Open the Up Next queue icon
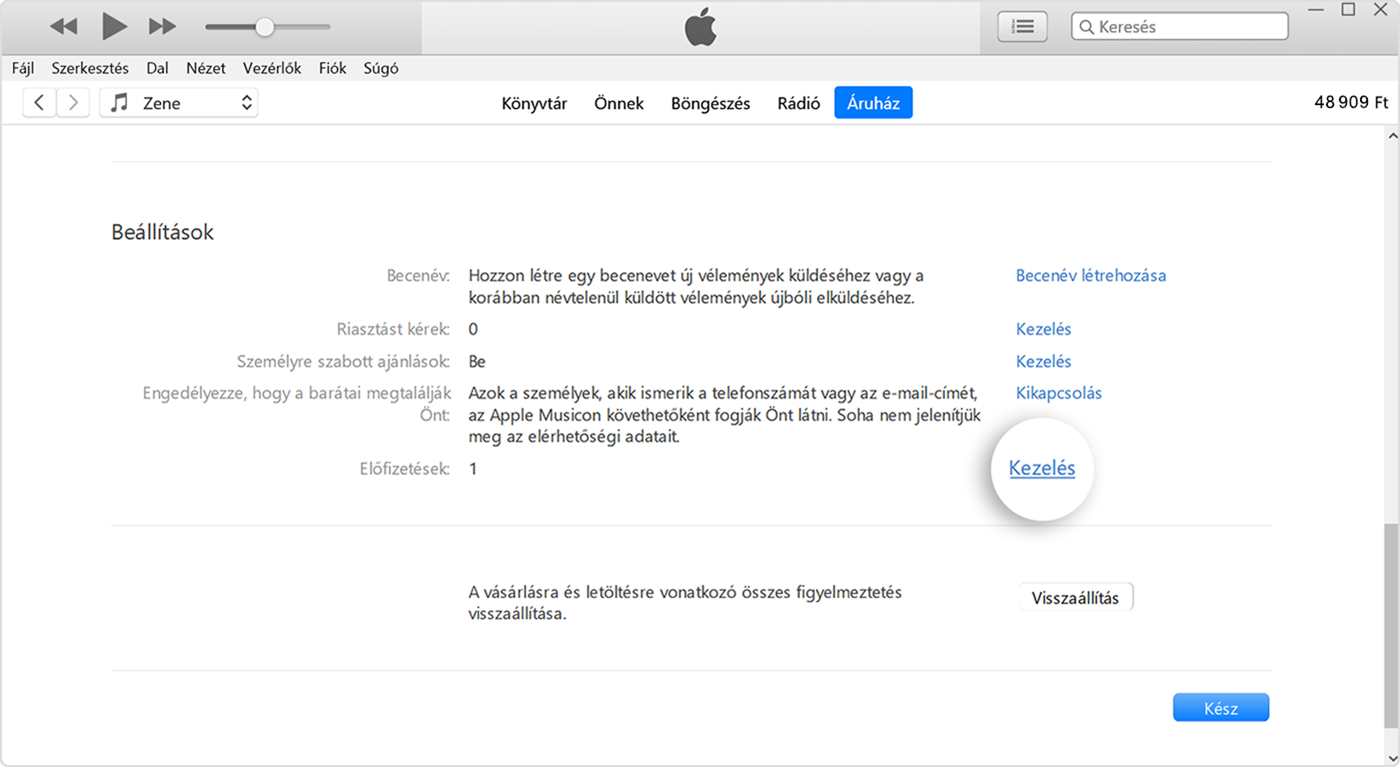This screenshot has width=1400, height=768. coord(1021,26)
